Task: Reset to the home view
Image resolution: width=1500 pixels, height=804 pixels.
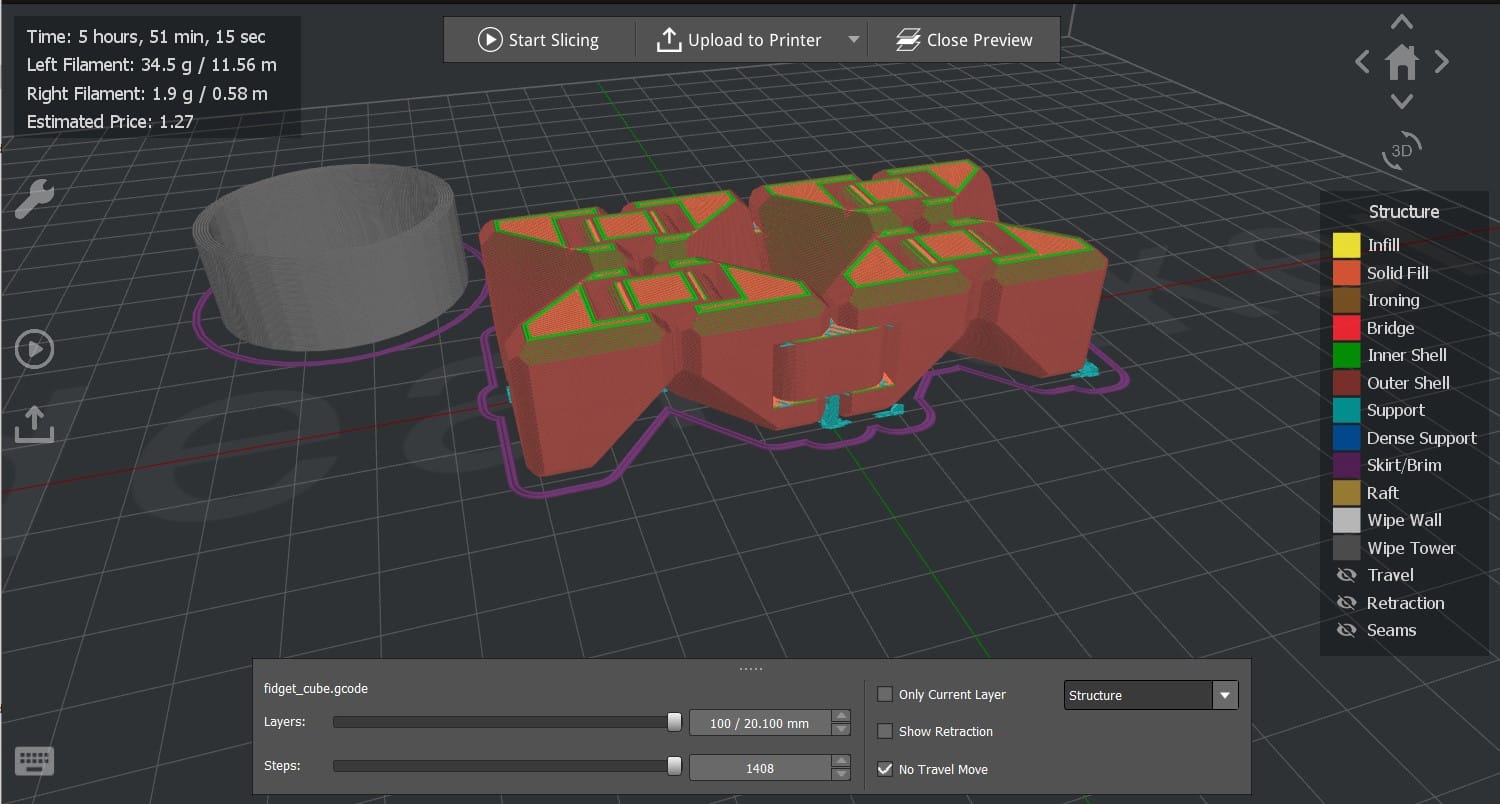Action: (1402, 62)
